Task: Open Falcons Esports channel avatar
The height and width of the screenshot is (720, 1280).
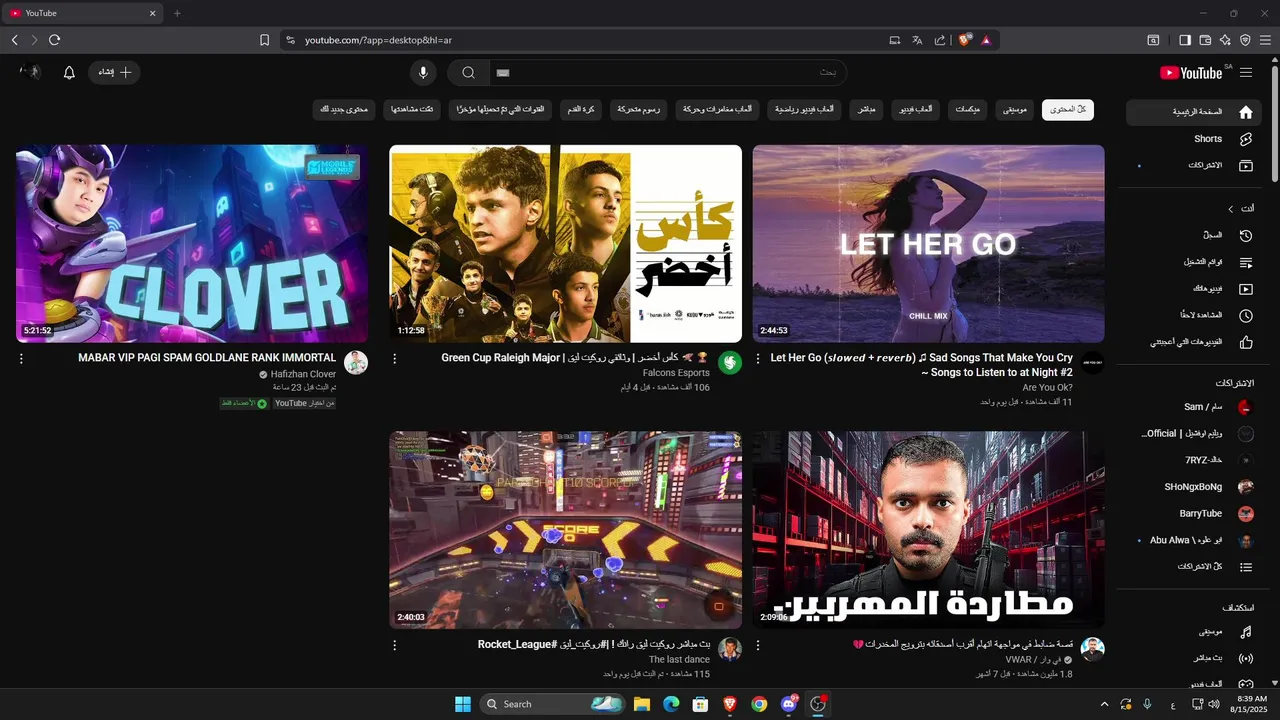Action: [x=730, y=362]
